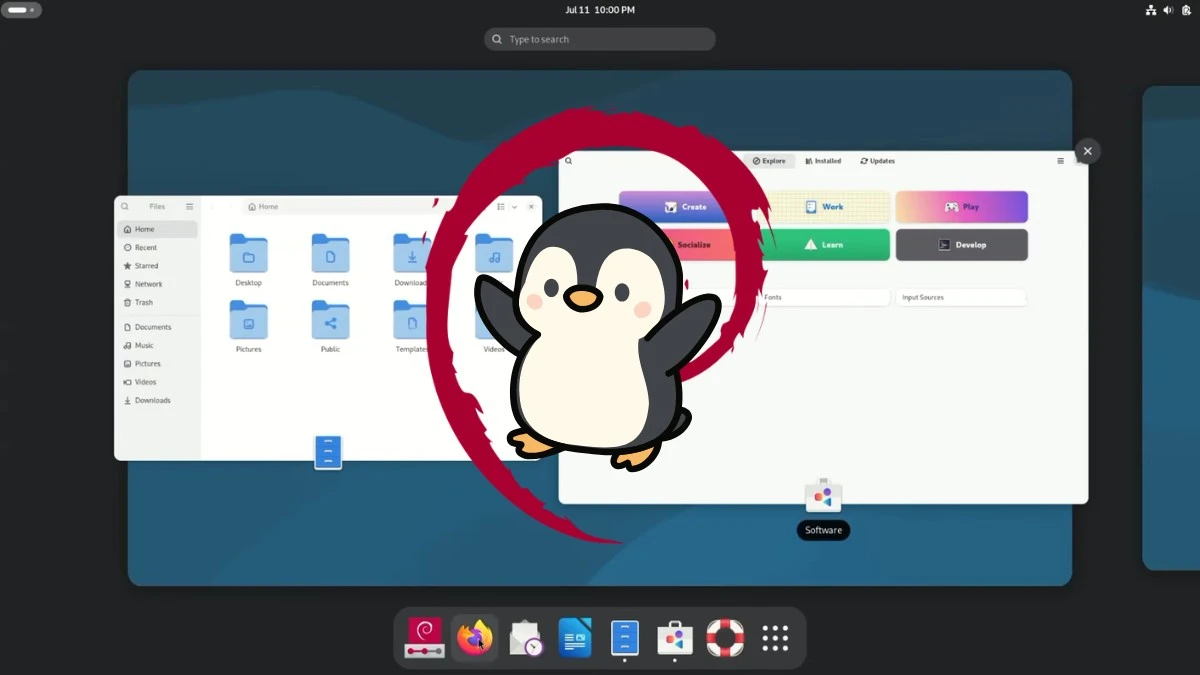Viewport: 1200px width, 675px height.
Task: Select Music bookmark in Files sidebar
Action: [x=157, y=345]
